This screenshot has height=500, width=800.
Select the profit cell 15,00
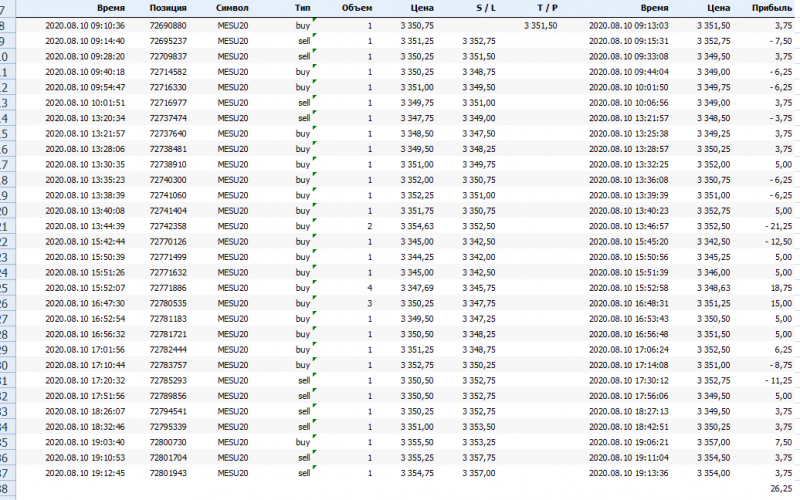[x=781, y=303]
